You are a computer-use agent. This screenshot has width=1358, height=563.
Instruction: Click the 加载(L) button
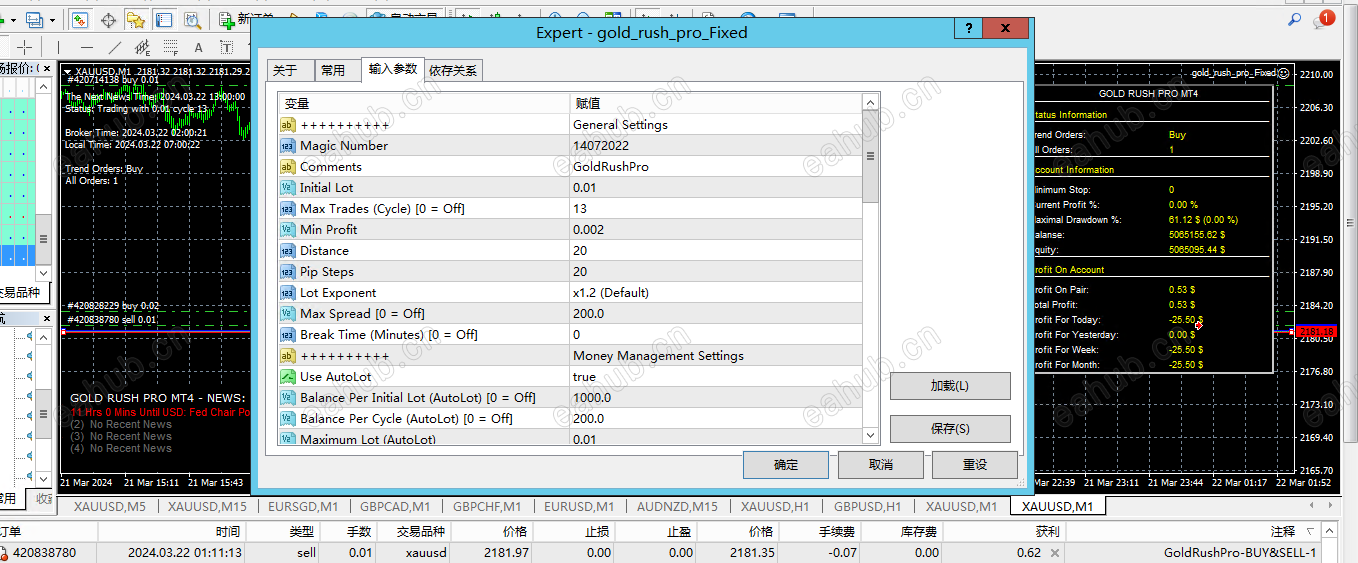point(950,386)
